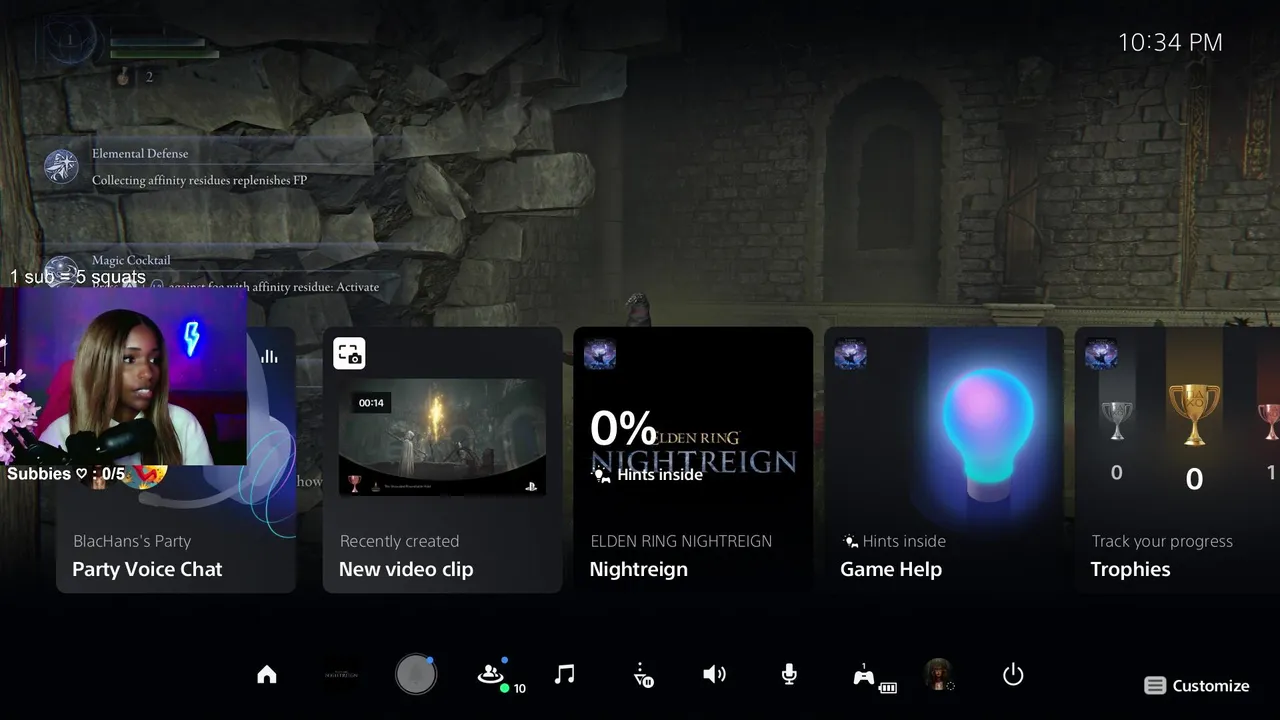Click the '1 sub = 5 squats' overlay text

[78, 277]
